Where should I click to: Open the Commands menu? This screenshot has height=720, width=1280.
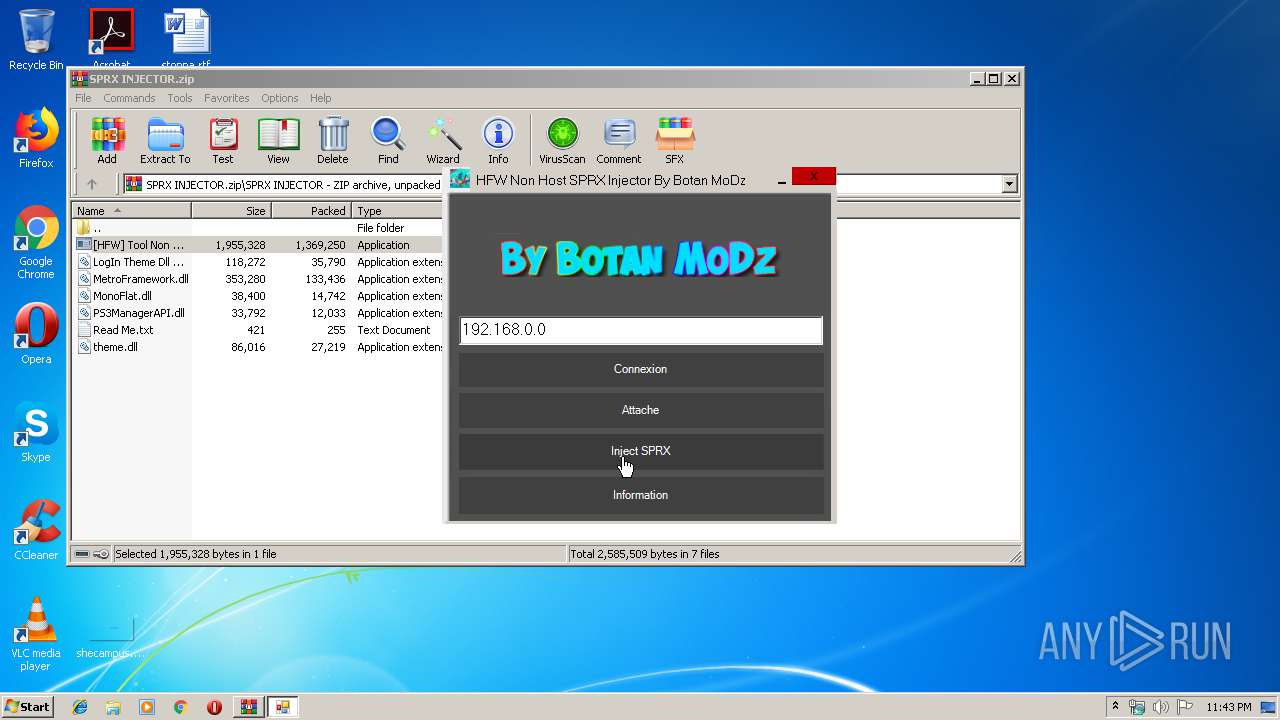click(x=129, y=98)
